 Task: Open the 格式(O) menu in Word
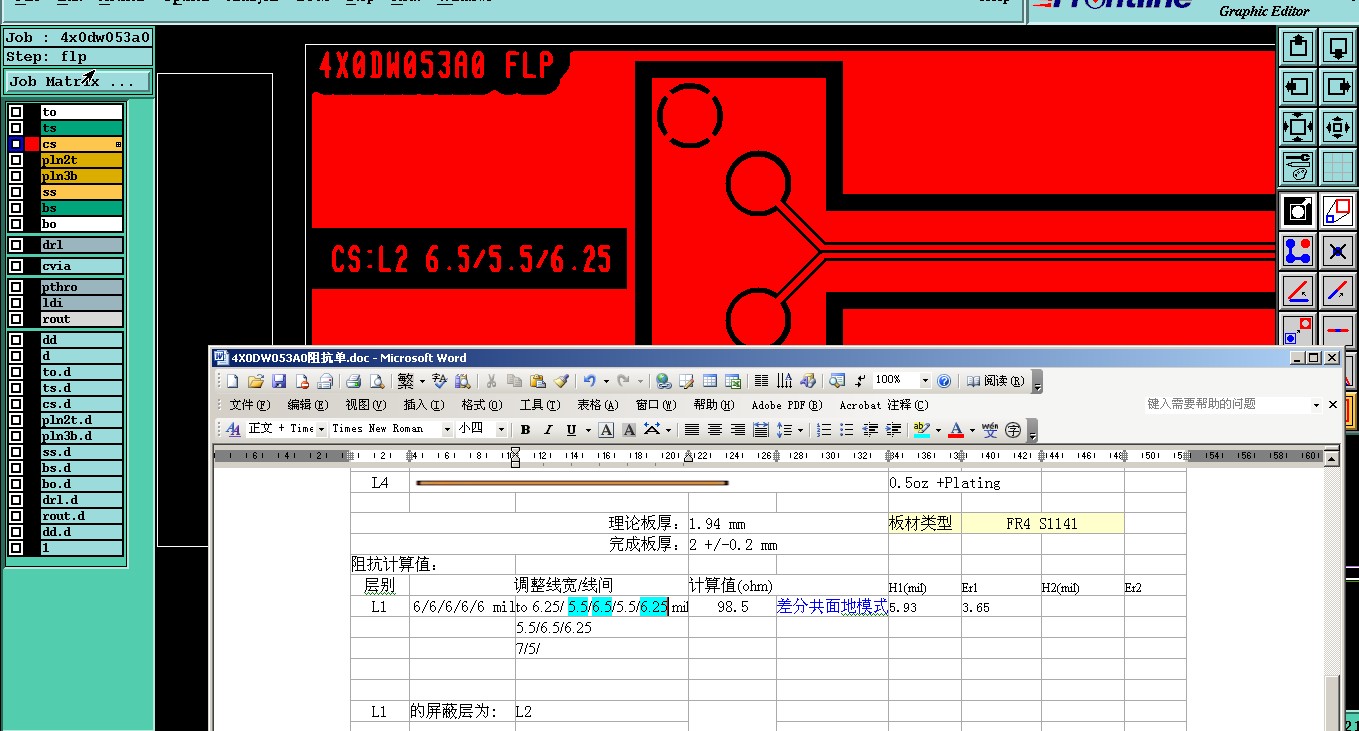[x=482, y=405]
